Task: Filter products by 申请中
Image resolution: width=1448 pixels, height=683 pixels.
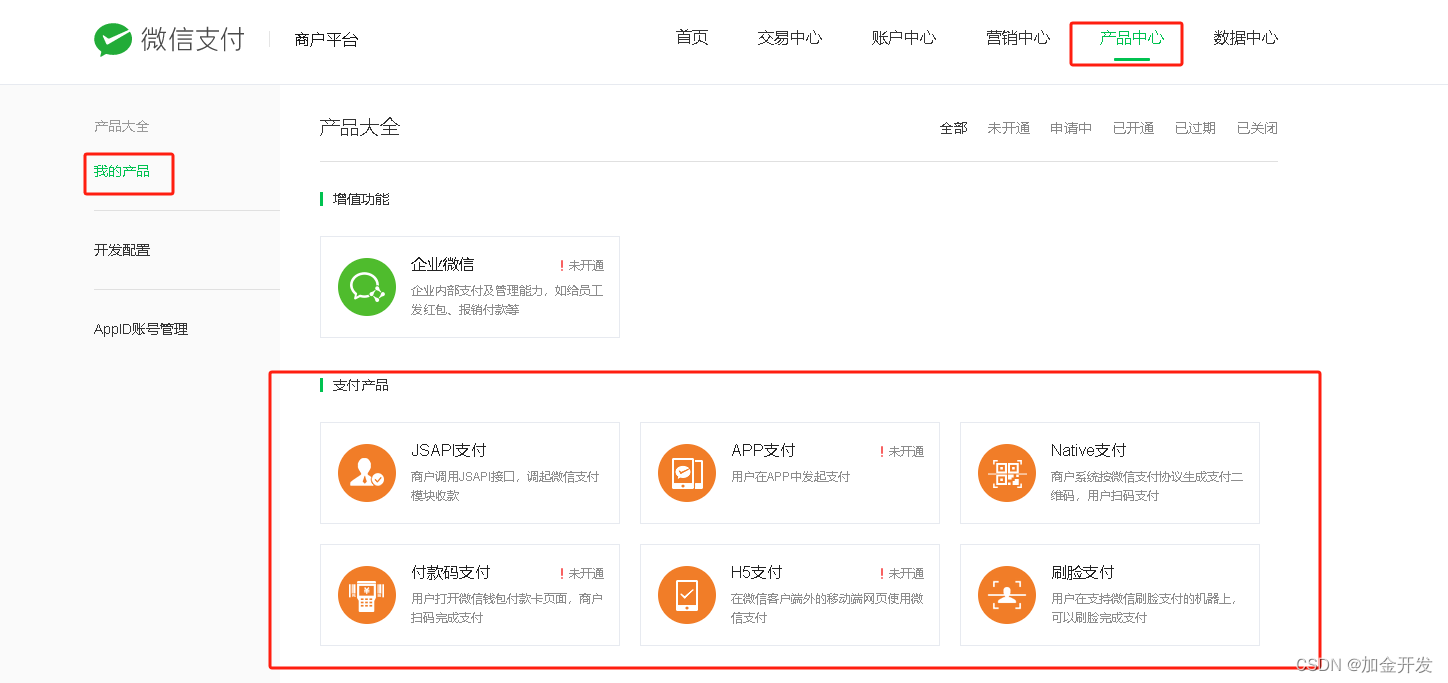Action: tap(1071, 128)
